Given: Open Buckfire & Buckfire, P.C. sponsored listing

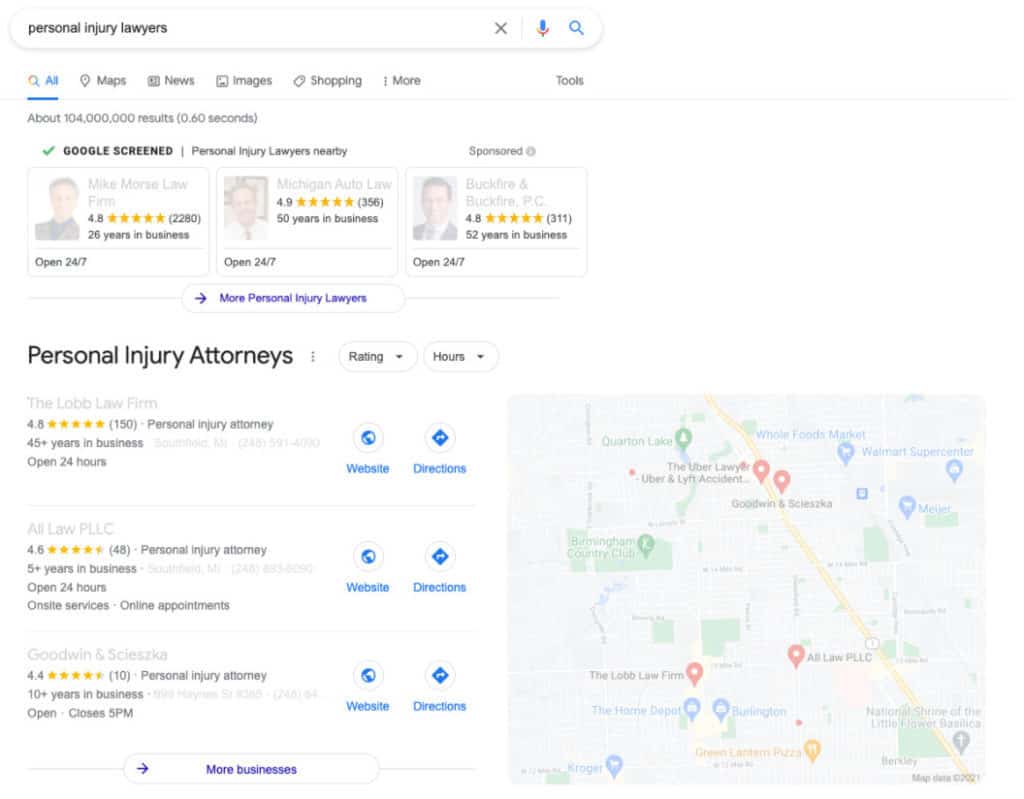Looking at the screenshot, I should [496, 222].
